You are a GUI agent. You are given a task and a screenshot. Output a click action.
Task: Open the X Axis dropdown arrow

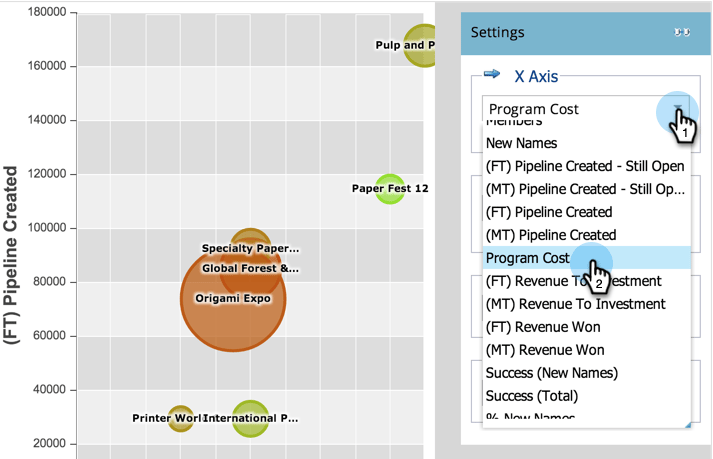678,109
